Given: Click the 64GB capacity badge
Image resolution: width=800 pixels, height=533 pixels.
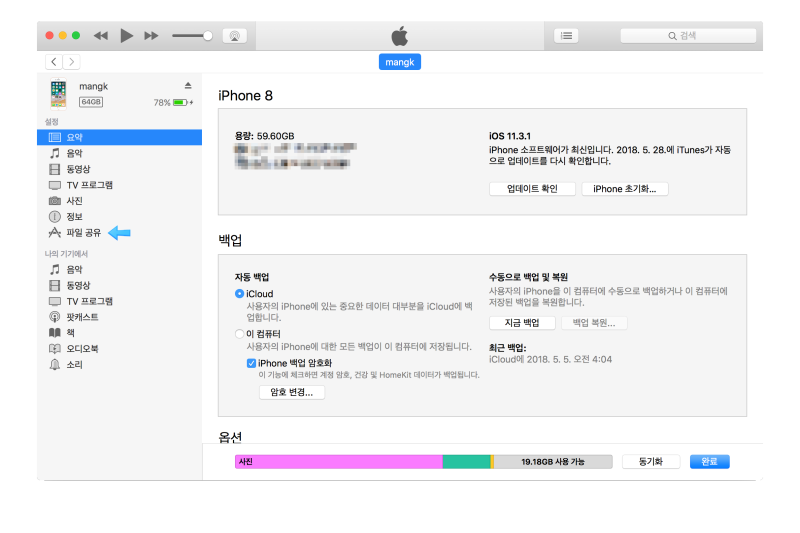Looking at the screenshot, I should tap(91, 102).
